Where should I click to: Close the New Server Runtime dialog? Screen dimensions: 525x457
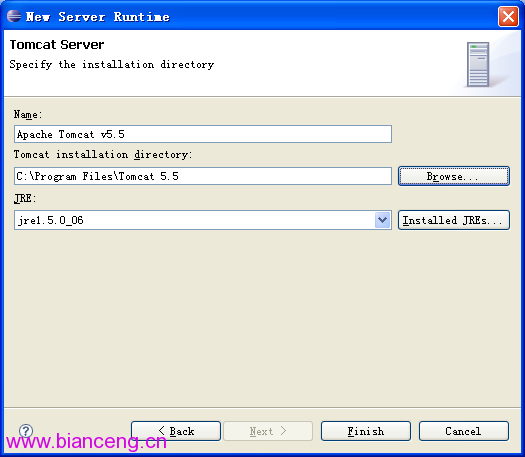(x=508, y=16)
